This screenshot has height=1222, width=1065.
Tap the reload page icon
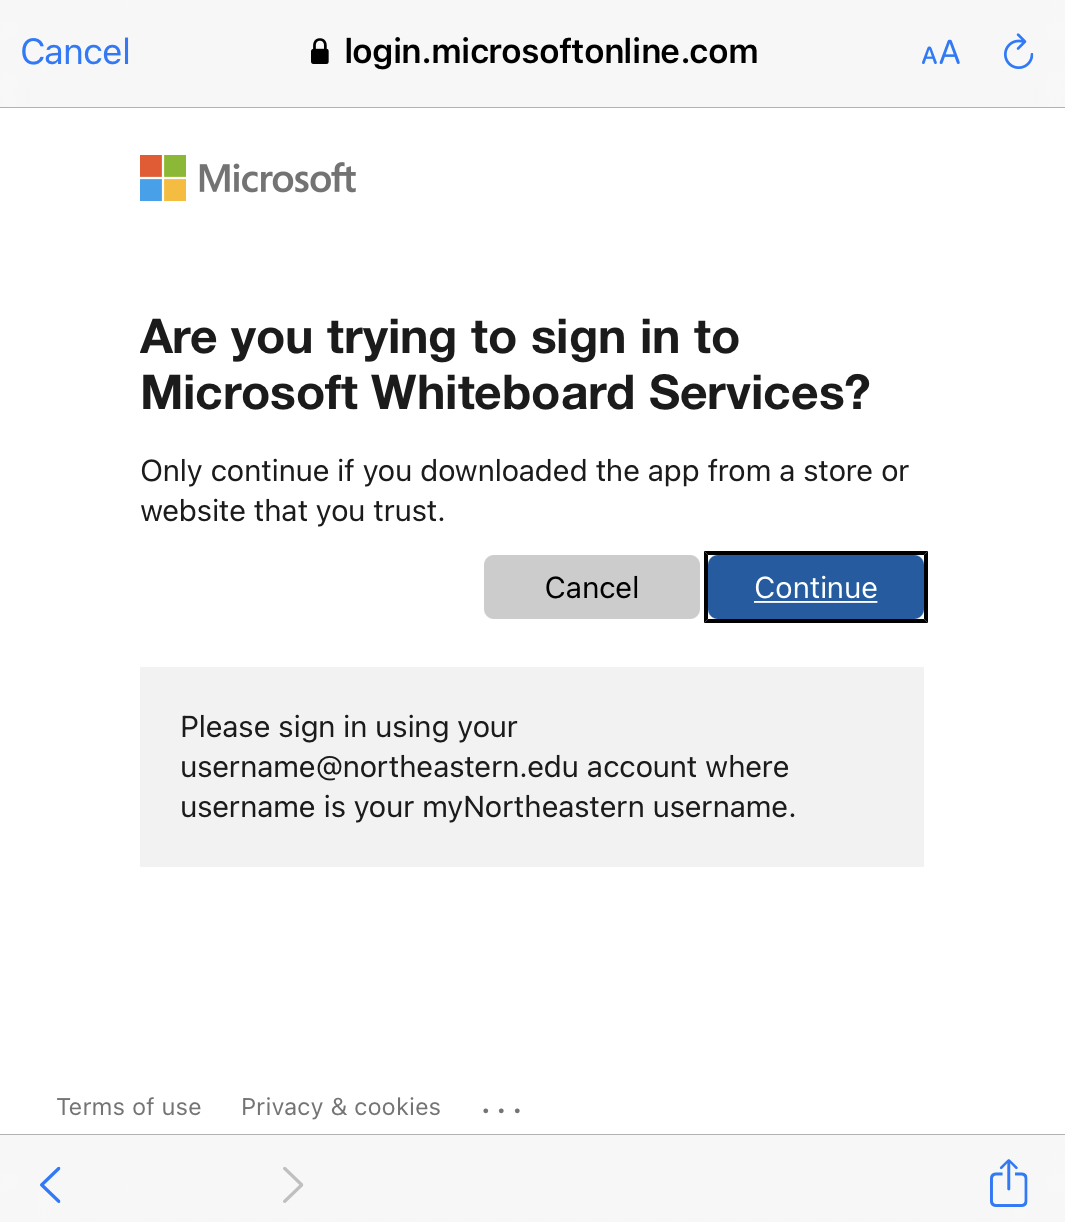pyautogui.click(x=1017, y=52)
